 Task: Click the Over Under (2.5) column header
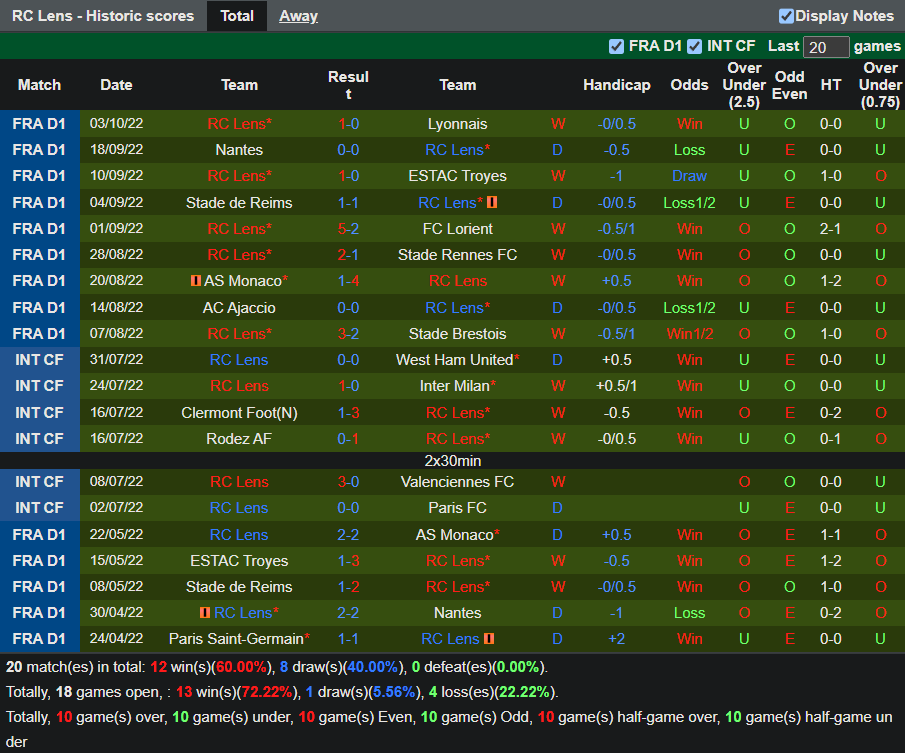(x=744, y=85)
